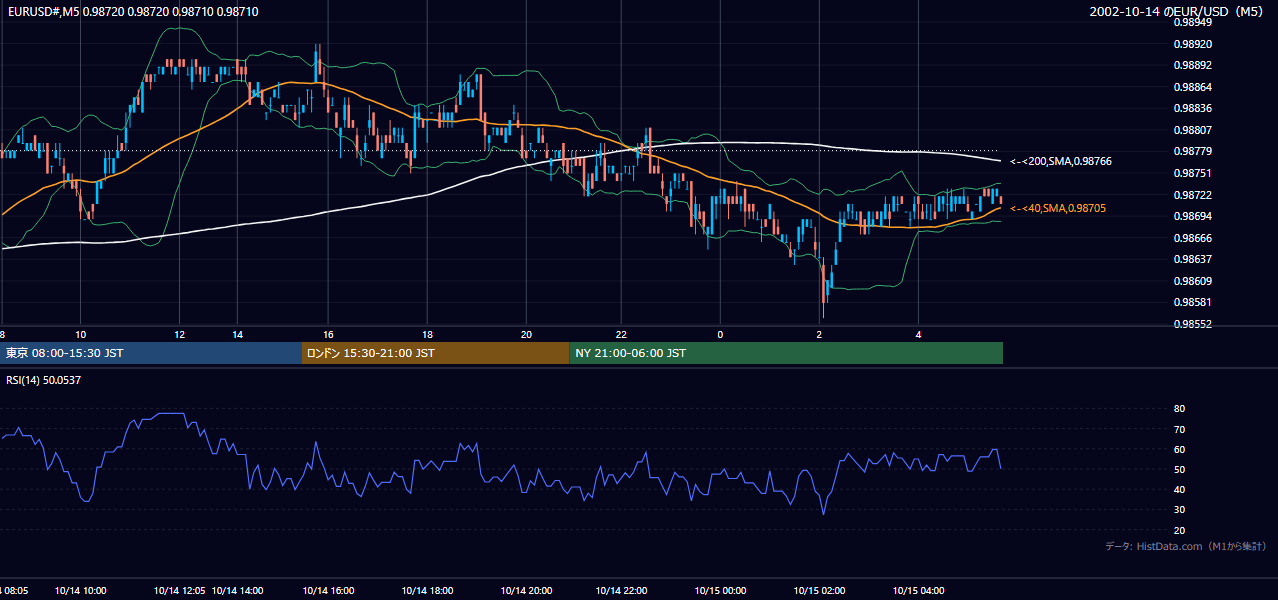Click hour marker 16 above the session bars

click(328, 334)
